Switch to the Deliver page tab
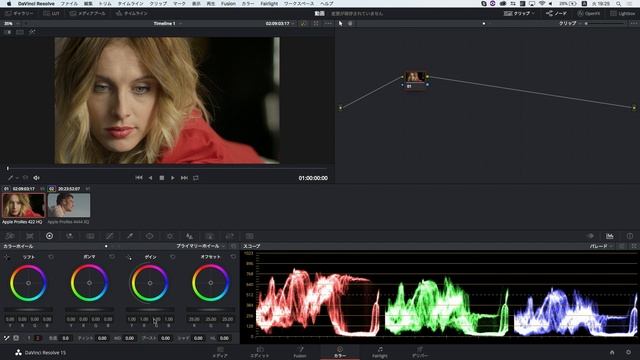Viewport: 640px width, 360px height. click(420, 352)
